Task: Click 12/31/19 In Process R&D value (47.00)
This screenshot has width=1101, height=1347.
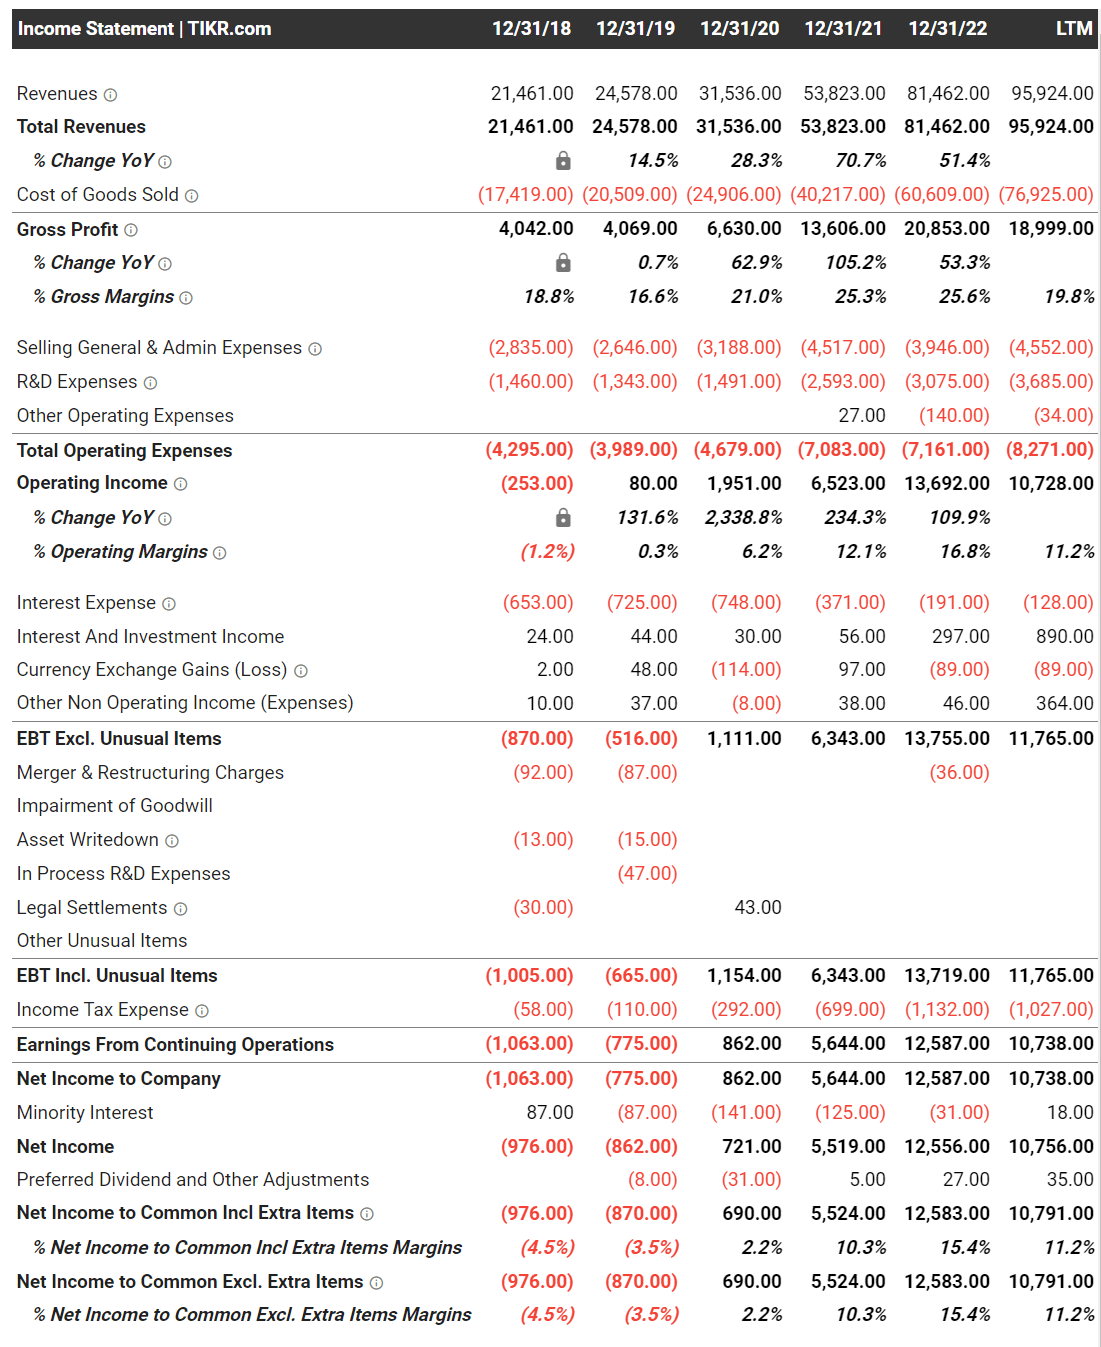Action: 647,874
